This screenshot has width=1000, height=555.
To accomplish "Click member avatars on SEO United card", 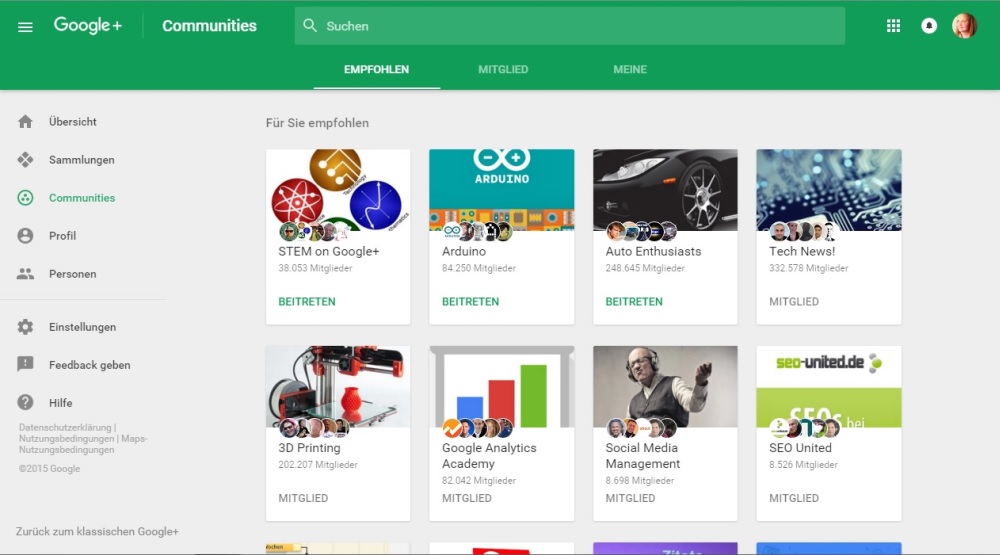I will [804, 427].
